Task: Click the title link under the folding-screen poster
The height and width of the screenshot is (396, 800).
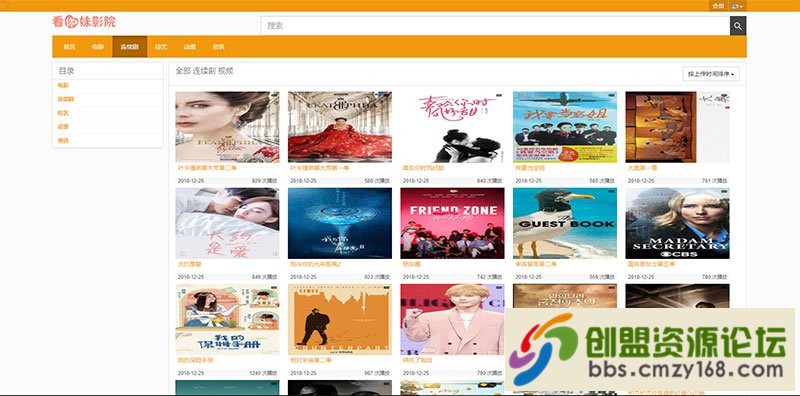Action: pos(642,168)
